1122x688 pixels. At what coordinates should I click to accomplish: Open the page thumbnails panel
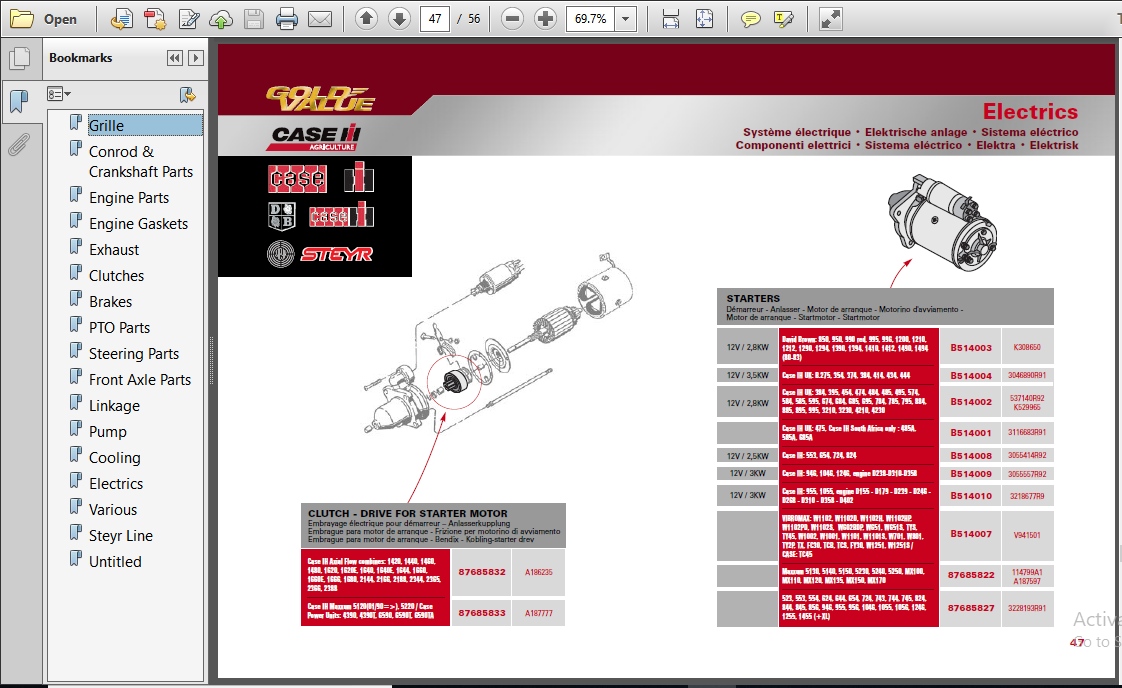coord(19,58)
